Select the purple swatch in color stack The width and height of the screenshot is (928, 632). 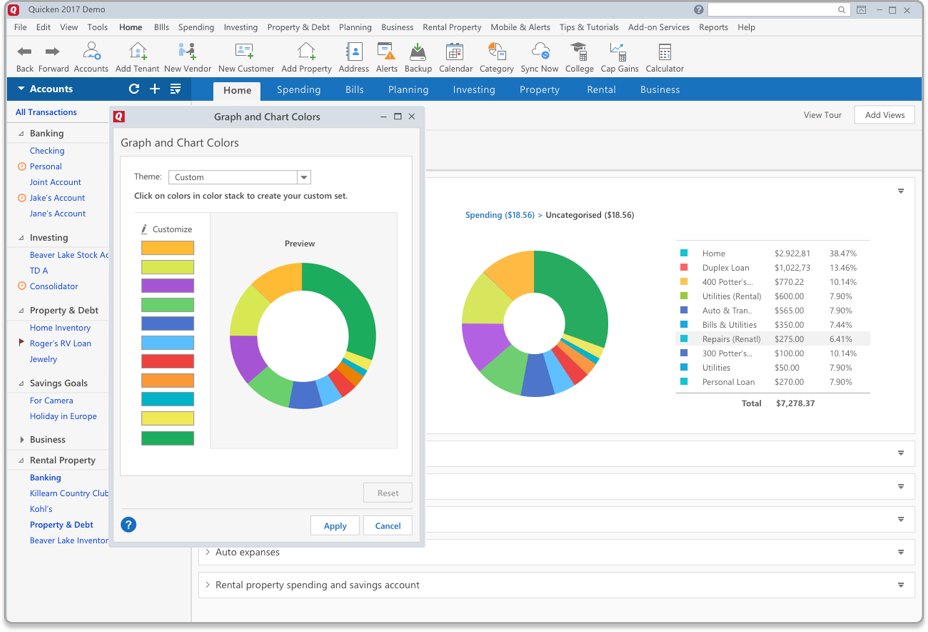(167, 286)
